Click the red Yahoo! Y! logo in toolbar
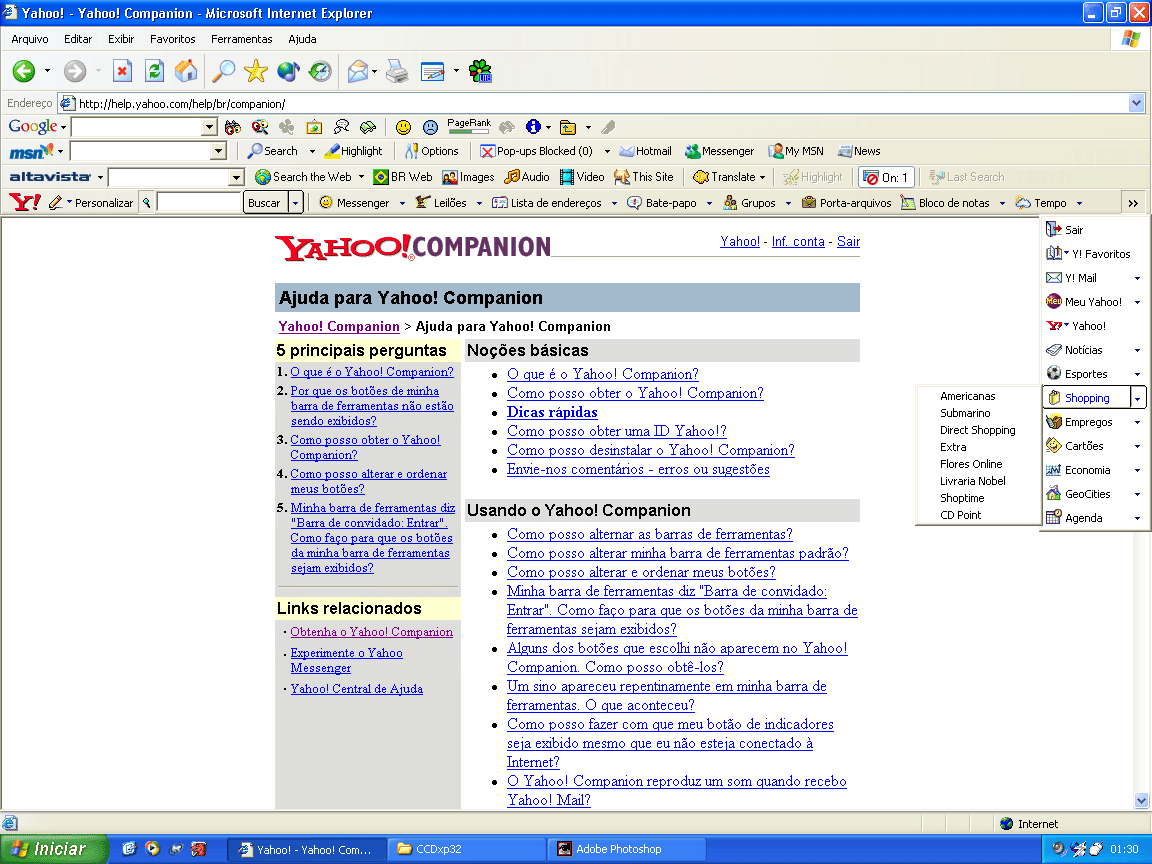The height and width of the screenshot is (864, 1152). (25, 202)
